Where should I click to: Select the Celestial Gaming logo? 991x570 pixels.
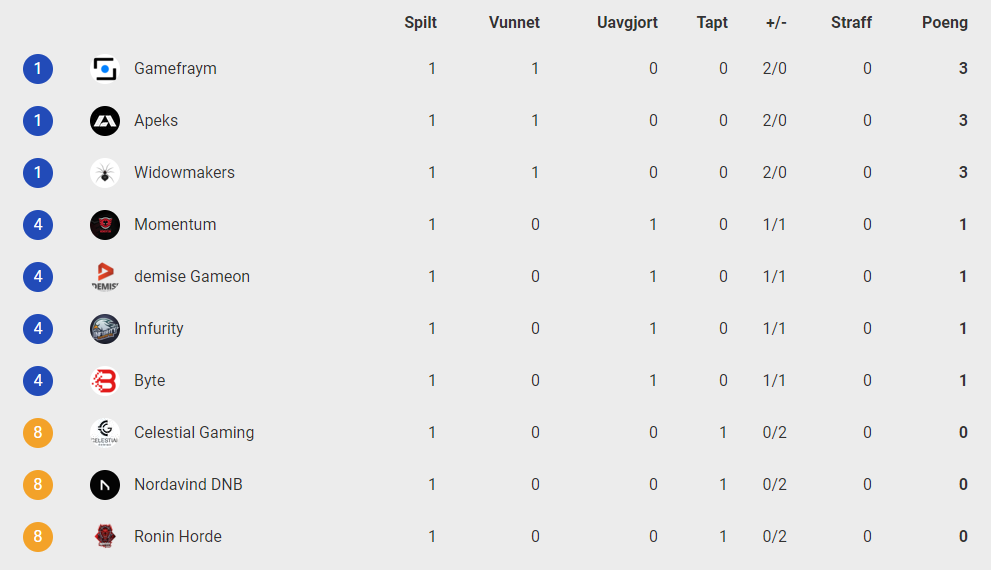105,433
